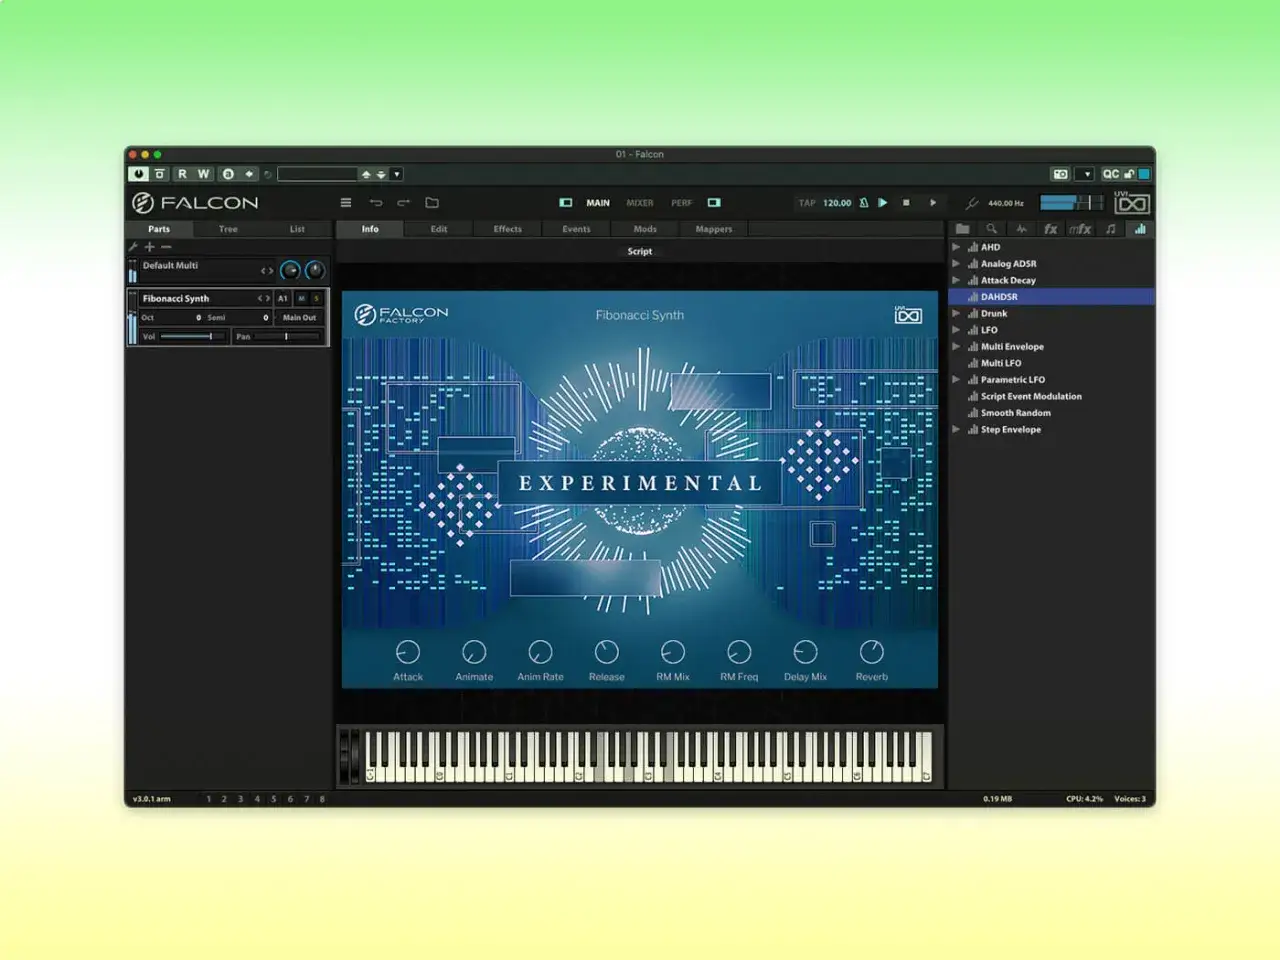Click the Script sub-tab button
This screenshot has height=960, width=1280.
tap(640, 252)
